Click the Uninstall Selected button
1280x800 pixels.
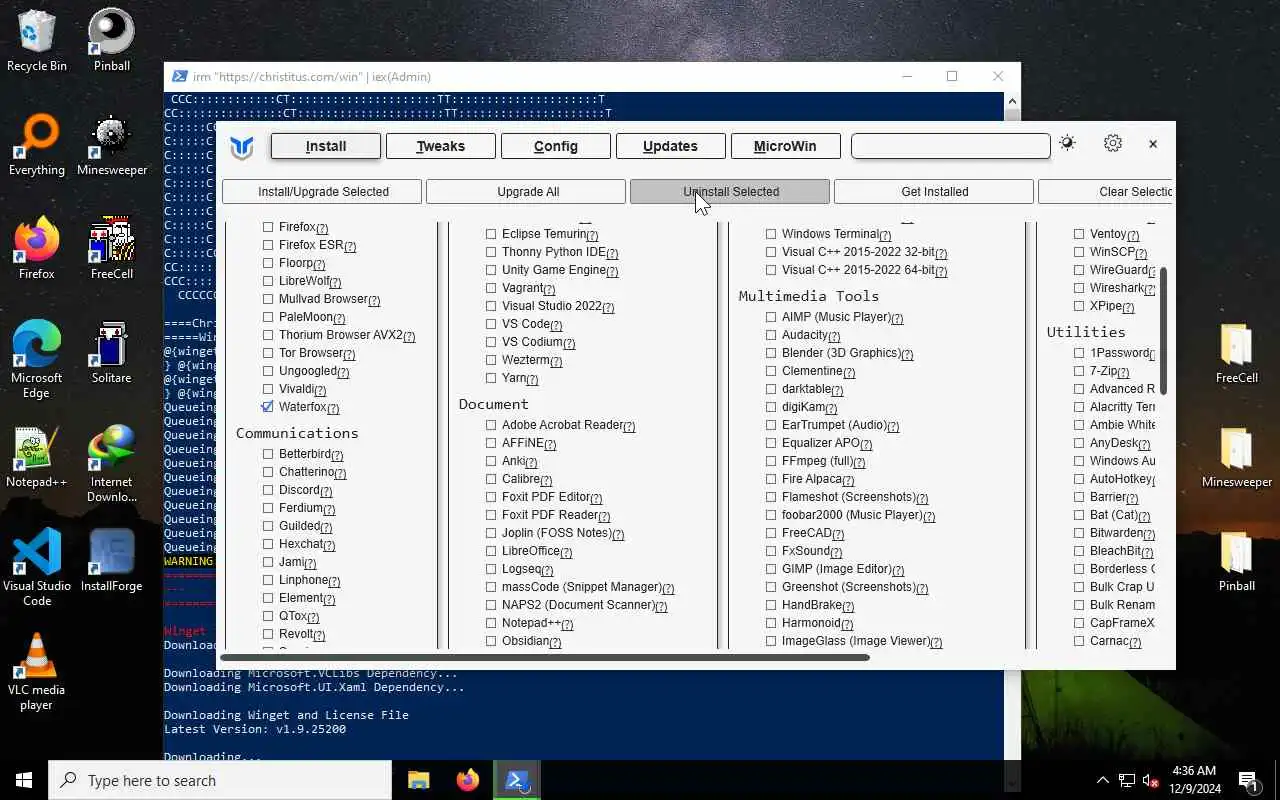[x=730, y=192]
